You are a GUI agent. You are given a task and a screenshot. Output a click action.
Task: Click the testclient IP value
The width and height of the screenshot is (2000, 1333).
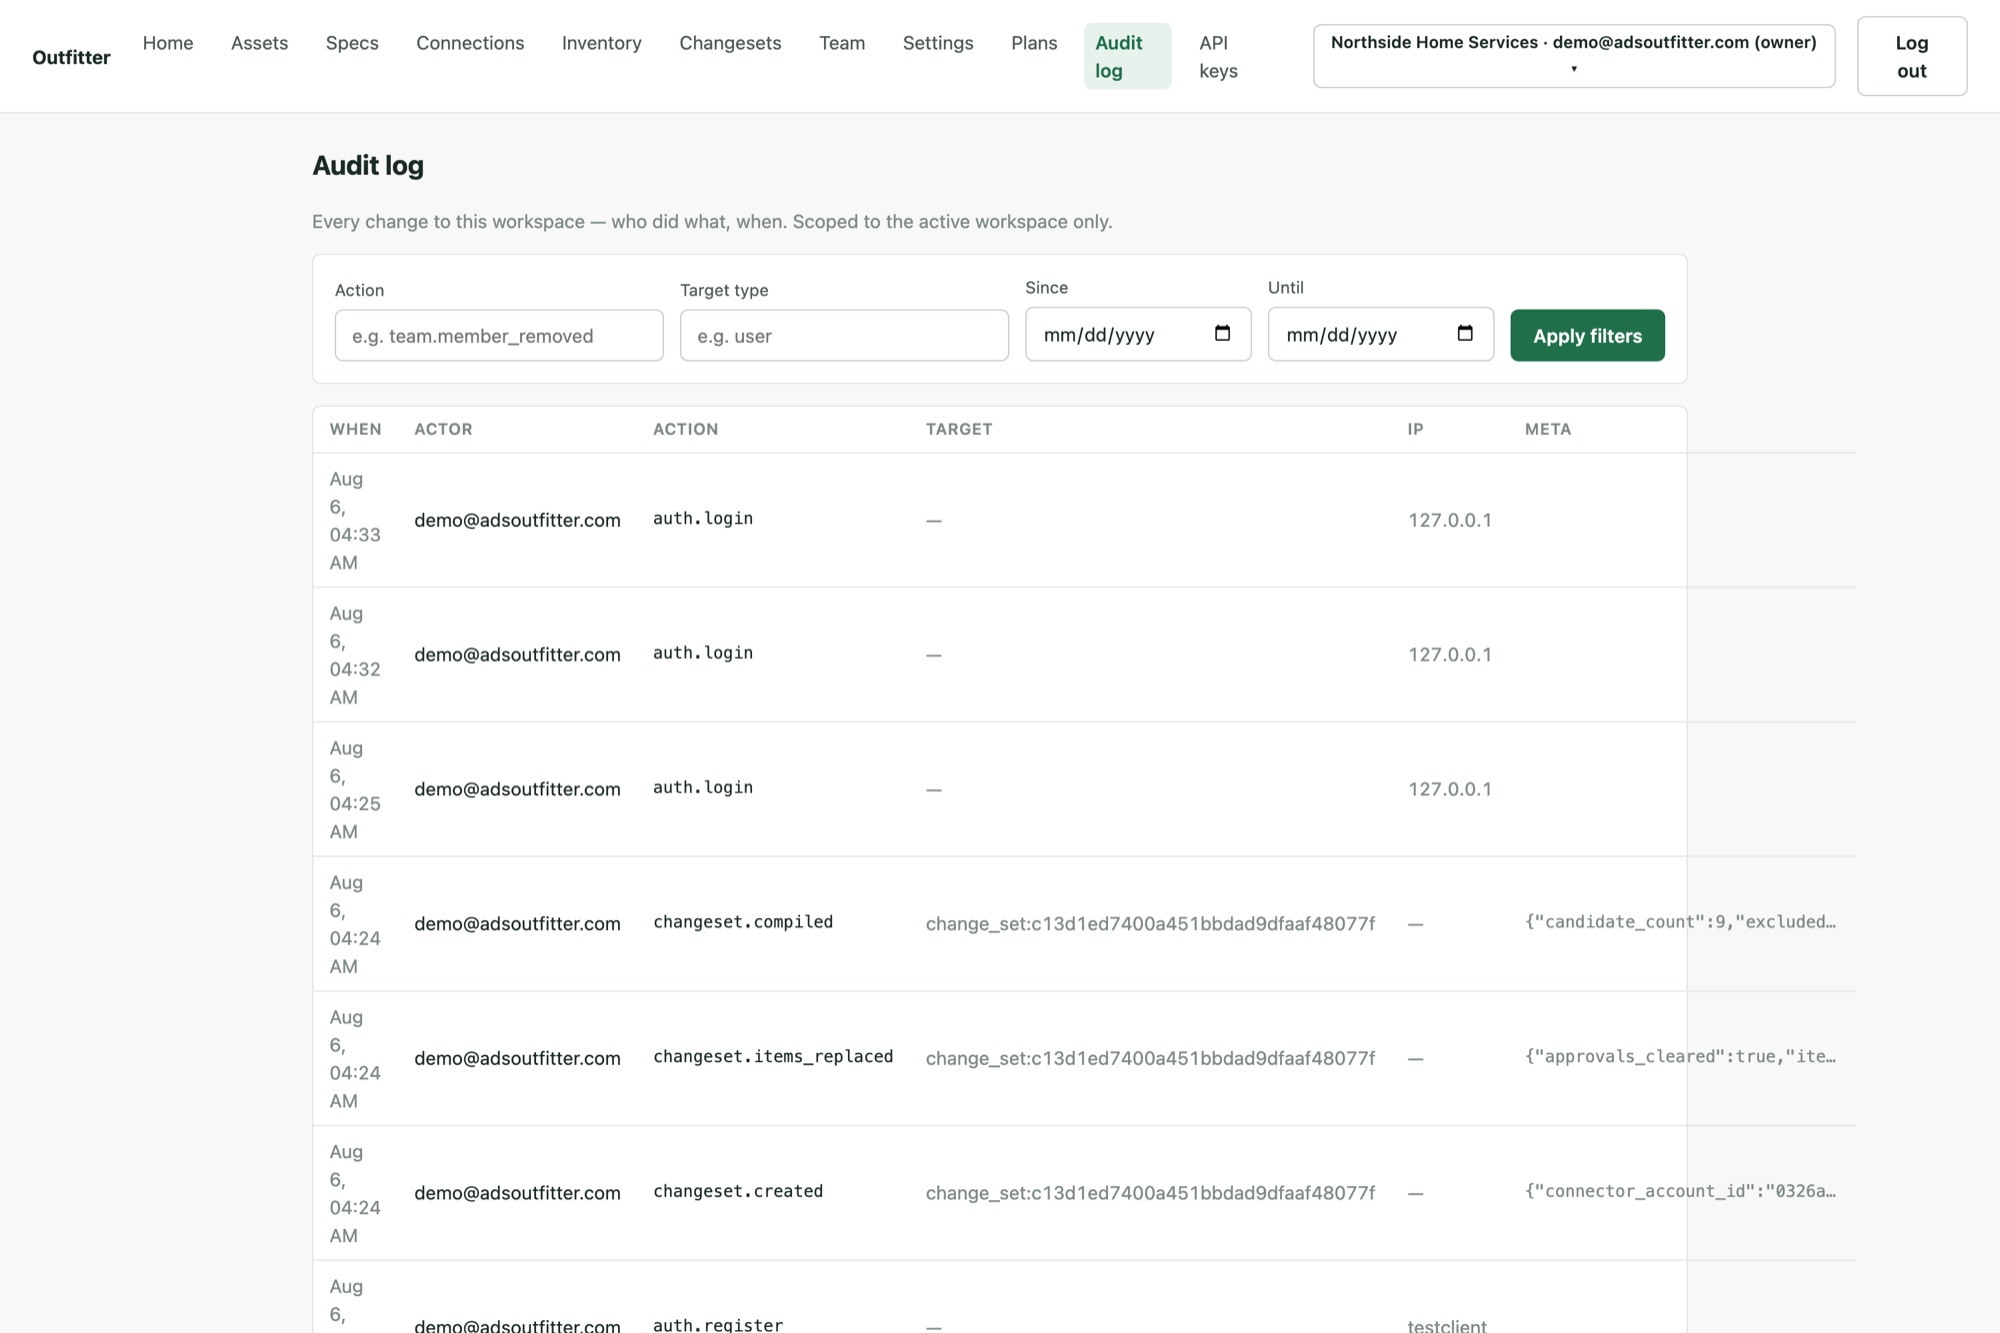1447,1325
